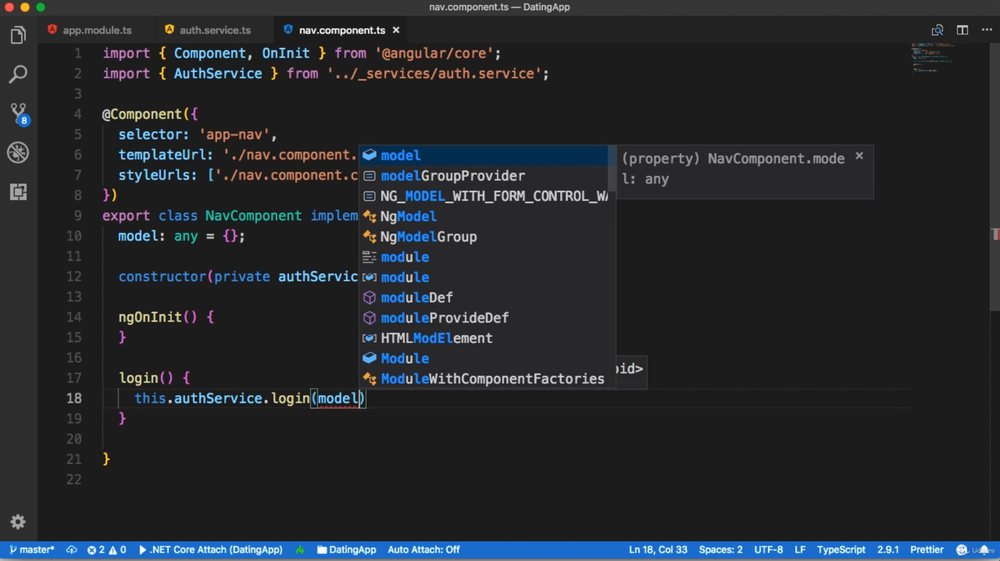Viewport: 1000px width, 561px height.
Task: Pick moduleProvideDef from the suggestions
Action: tap(483, 318)
